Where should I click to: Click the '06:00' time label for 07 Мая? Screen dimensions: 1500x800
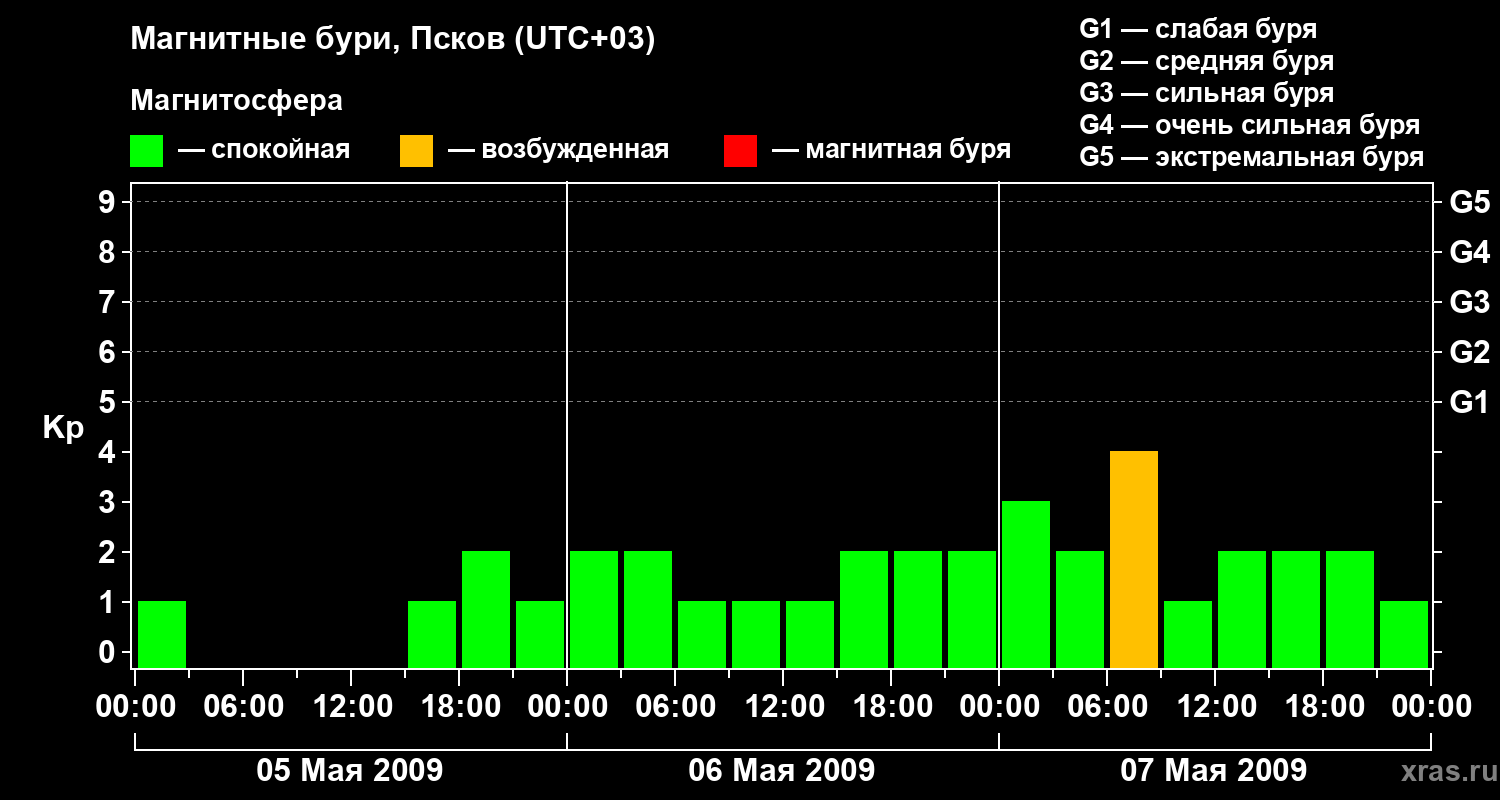coord(1107,707)
